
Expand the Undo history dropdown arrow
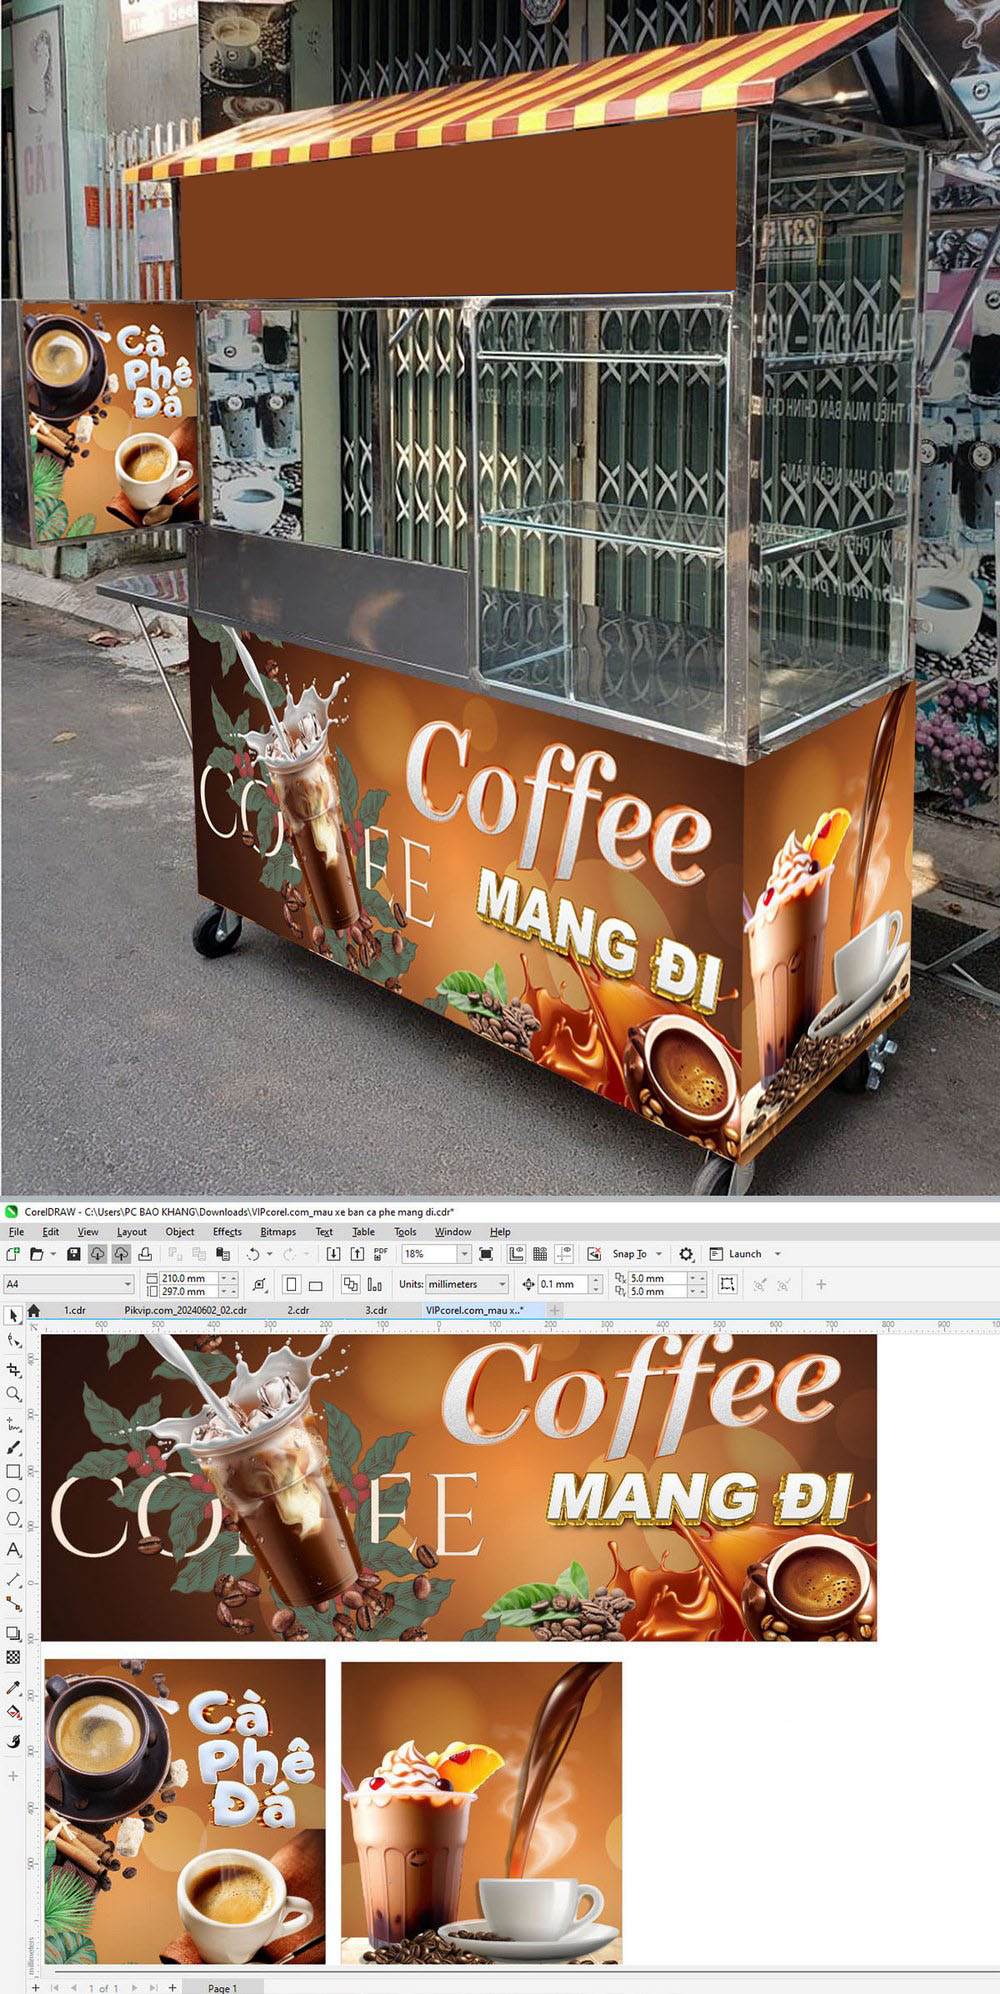269,1254
